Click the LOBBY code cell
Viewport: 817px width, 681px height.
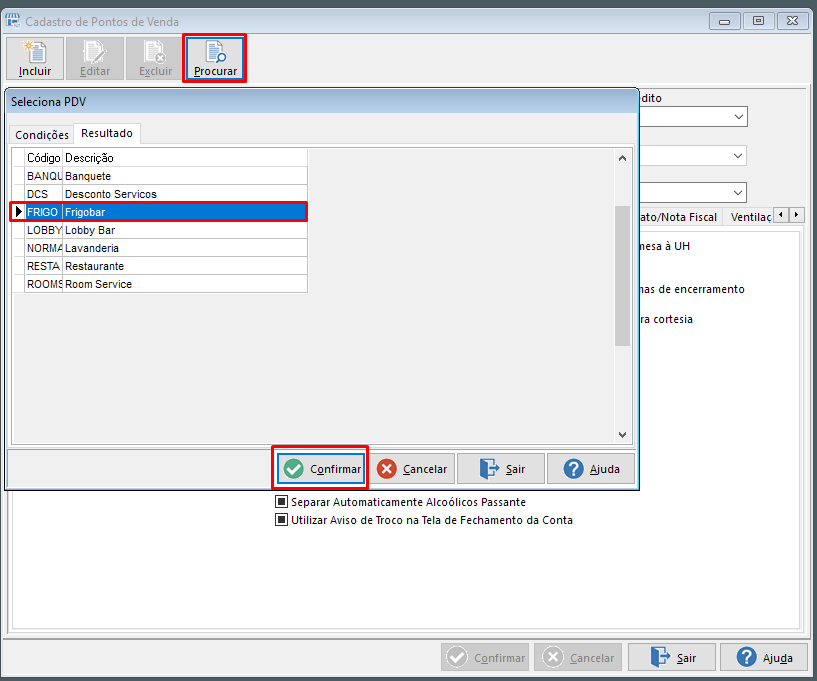point(44,230)
